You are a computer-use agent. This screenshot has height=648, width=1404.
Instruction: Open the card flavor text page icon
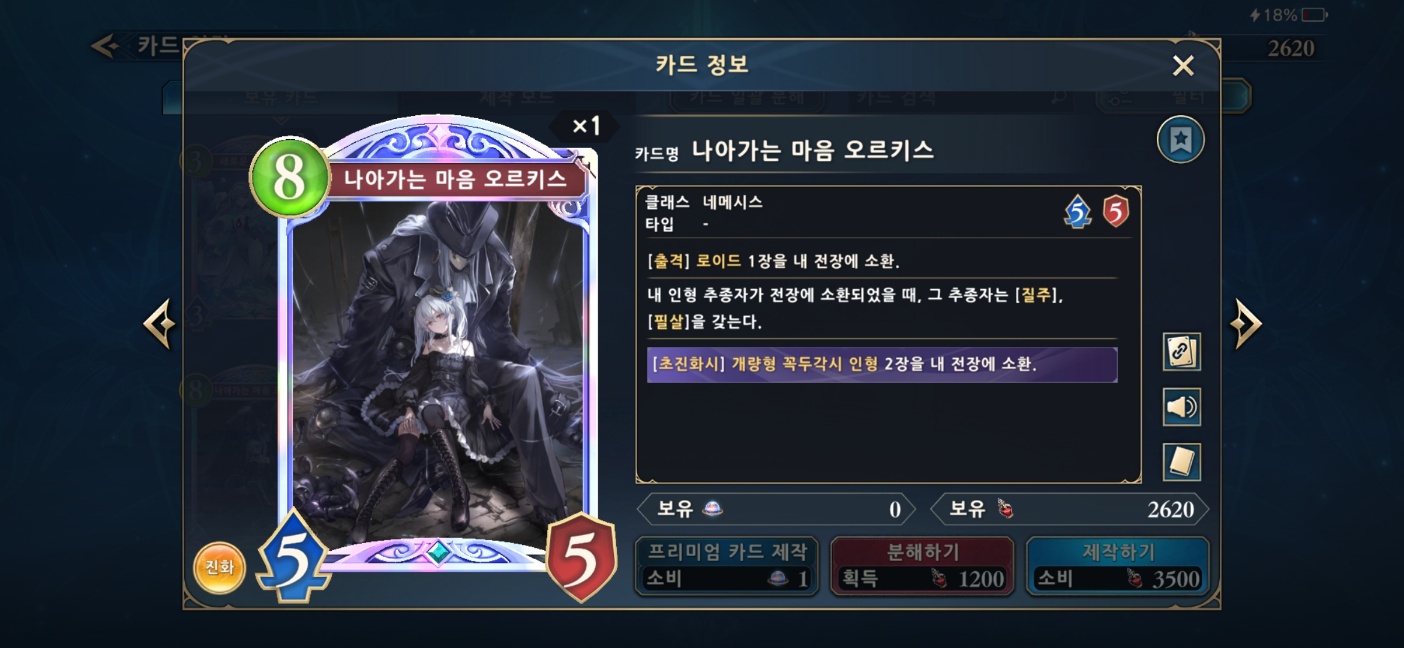click(1182, 462)
